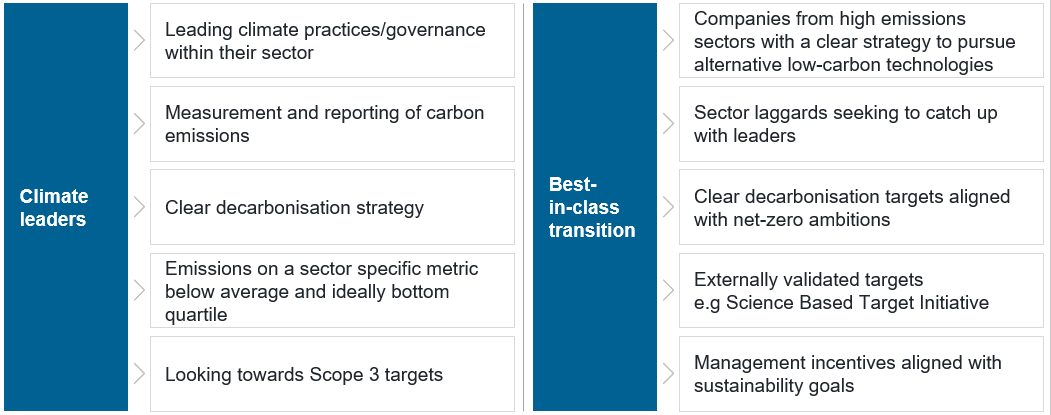Screen dimensions: 1051x415
Task: Click chevron next to Externally validated targets
Action: (x=668, y=290)
